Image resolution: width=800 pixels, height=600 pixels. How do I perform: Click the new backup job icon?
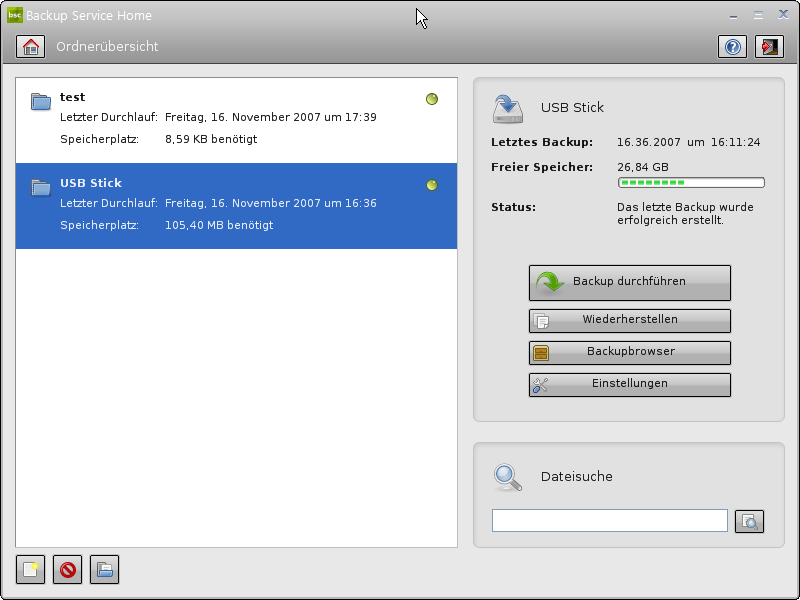point(31,570)
